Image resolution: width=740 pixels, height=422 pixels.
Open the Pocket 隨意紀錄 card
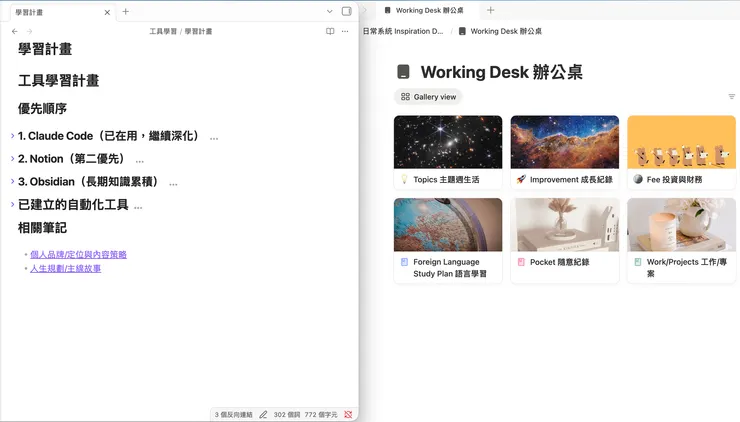point(564,240)
